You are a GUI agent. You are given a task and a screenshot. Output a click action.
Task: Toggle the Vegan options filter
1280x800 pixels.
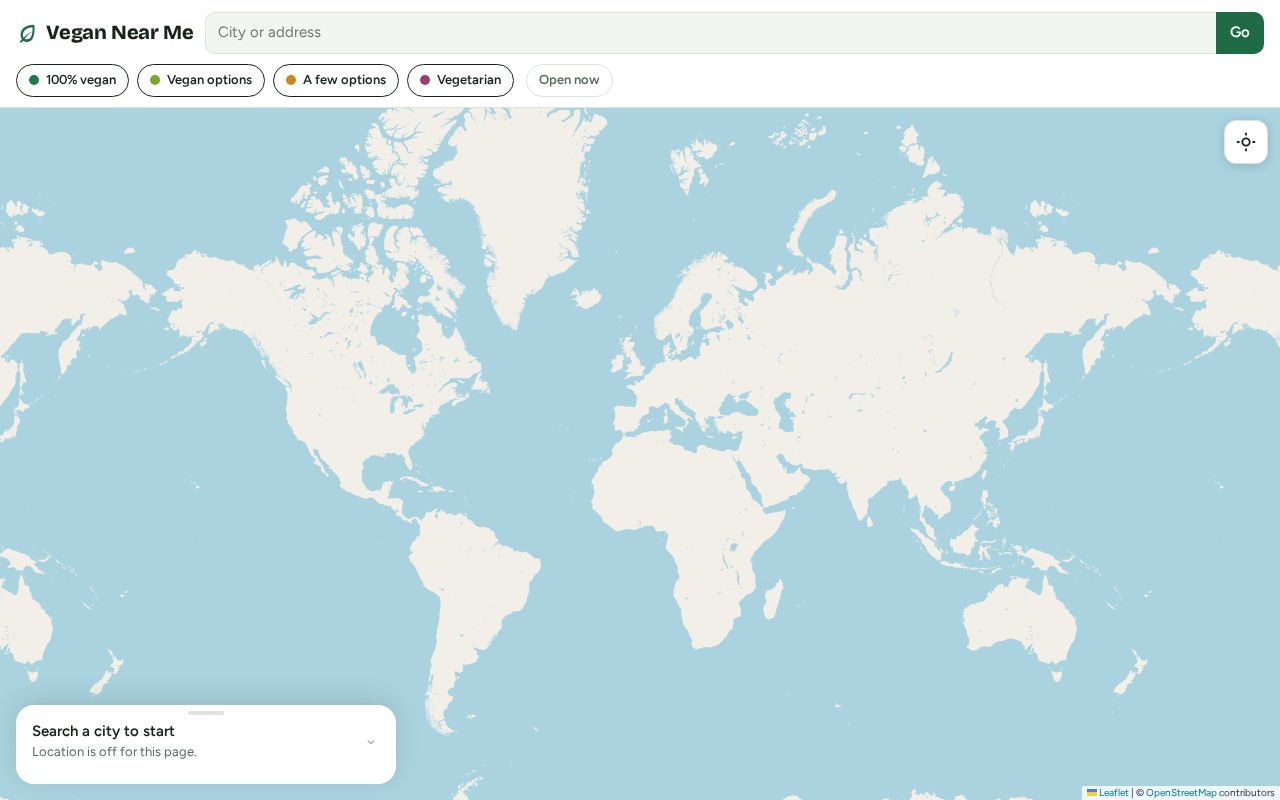pos(201,80)
